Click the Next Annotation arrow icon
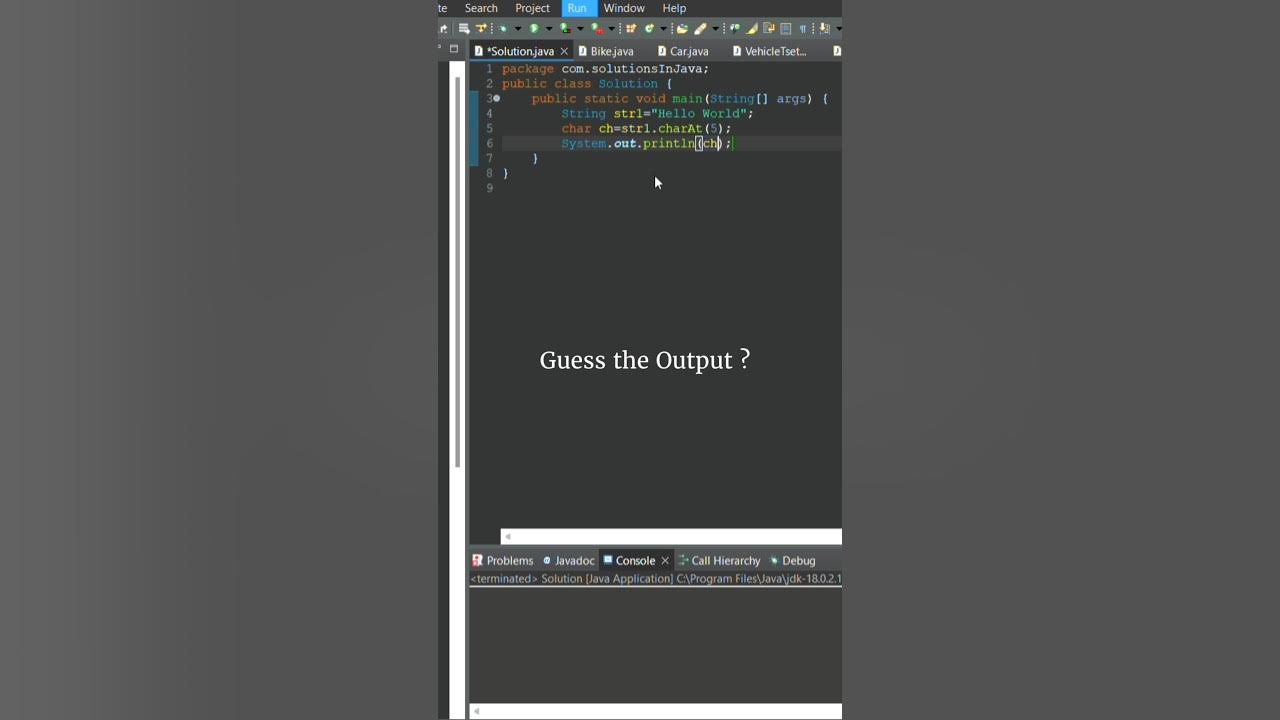Viewport: 1280px width, 720px height. coord(824,28)
